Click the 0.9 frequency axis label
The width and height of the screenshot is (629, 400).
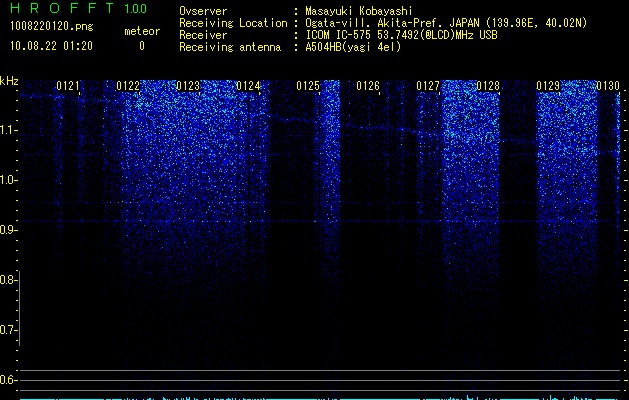point(9,230)
